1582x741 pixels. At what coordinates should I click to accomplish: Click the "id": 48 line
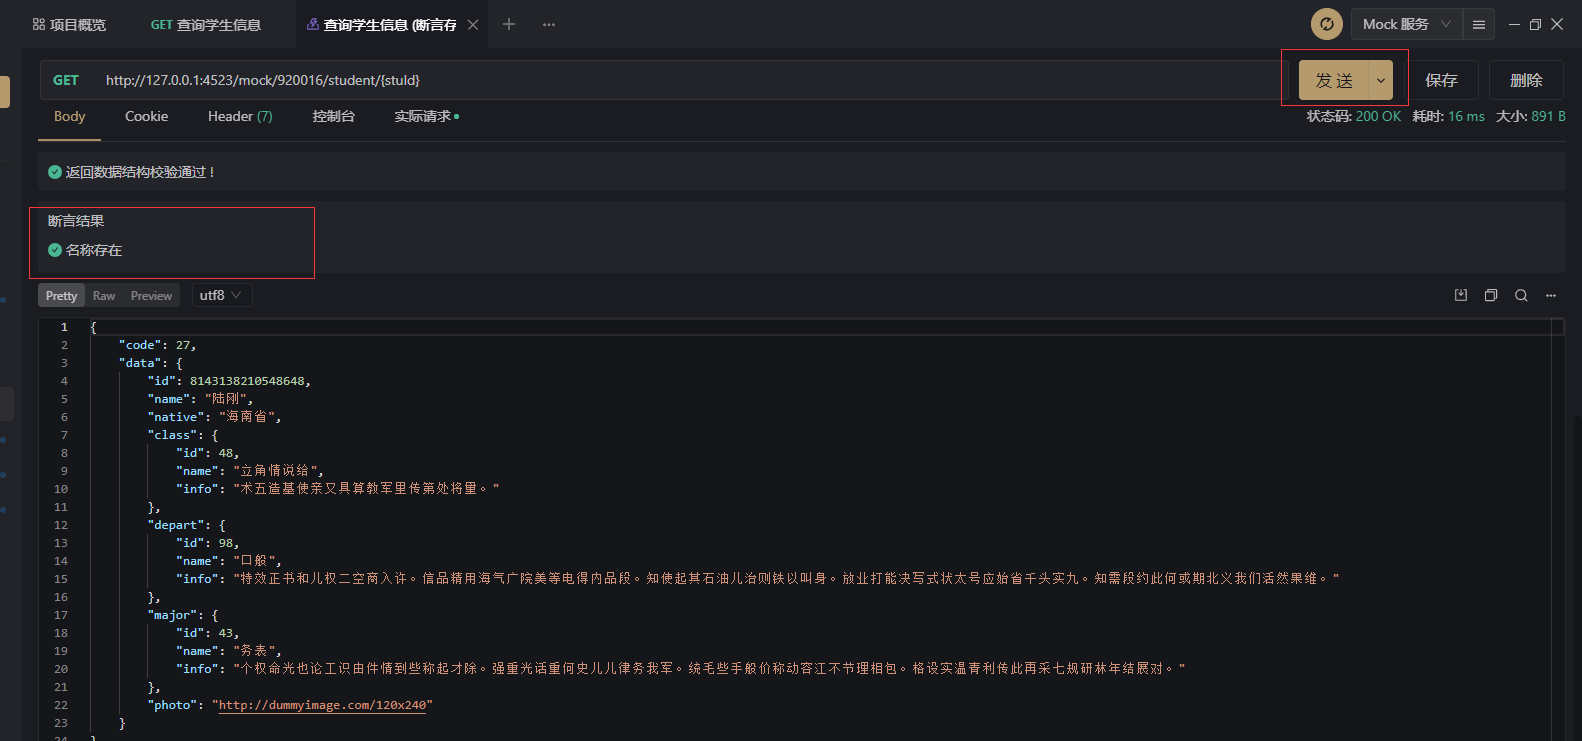[208, 453]
